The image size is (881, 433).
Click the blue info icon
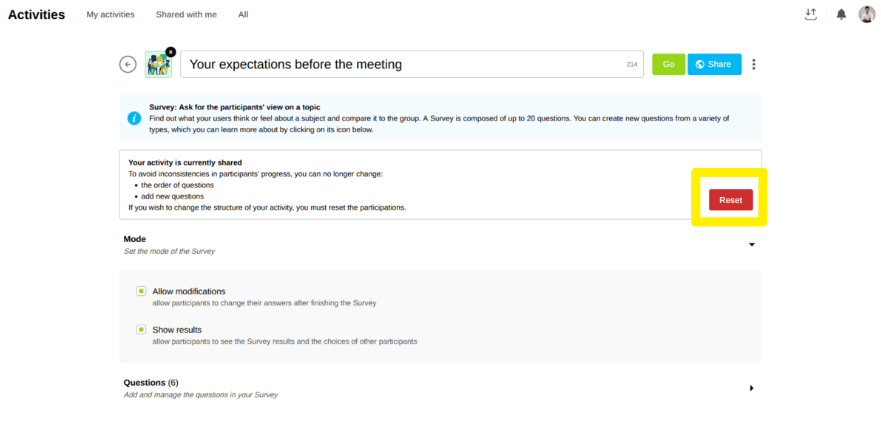point(134,118)
